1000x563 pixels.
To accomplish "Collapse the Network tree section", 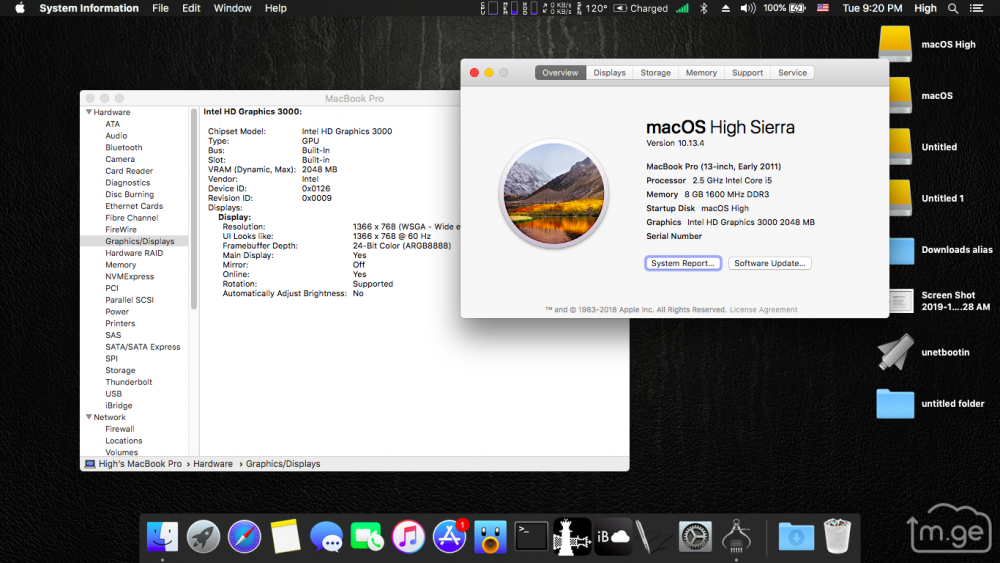I will tap(89, 418).
